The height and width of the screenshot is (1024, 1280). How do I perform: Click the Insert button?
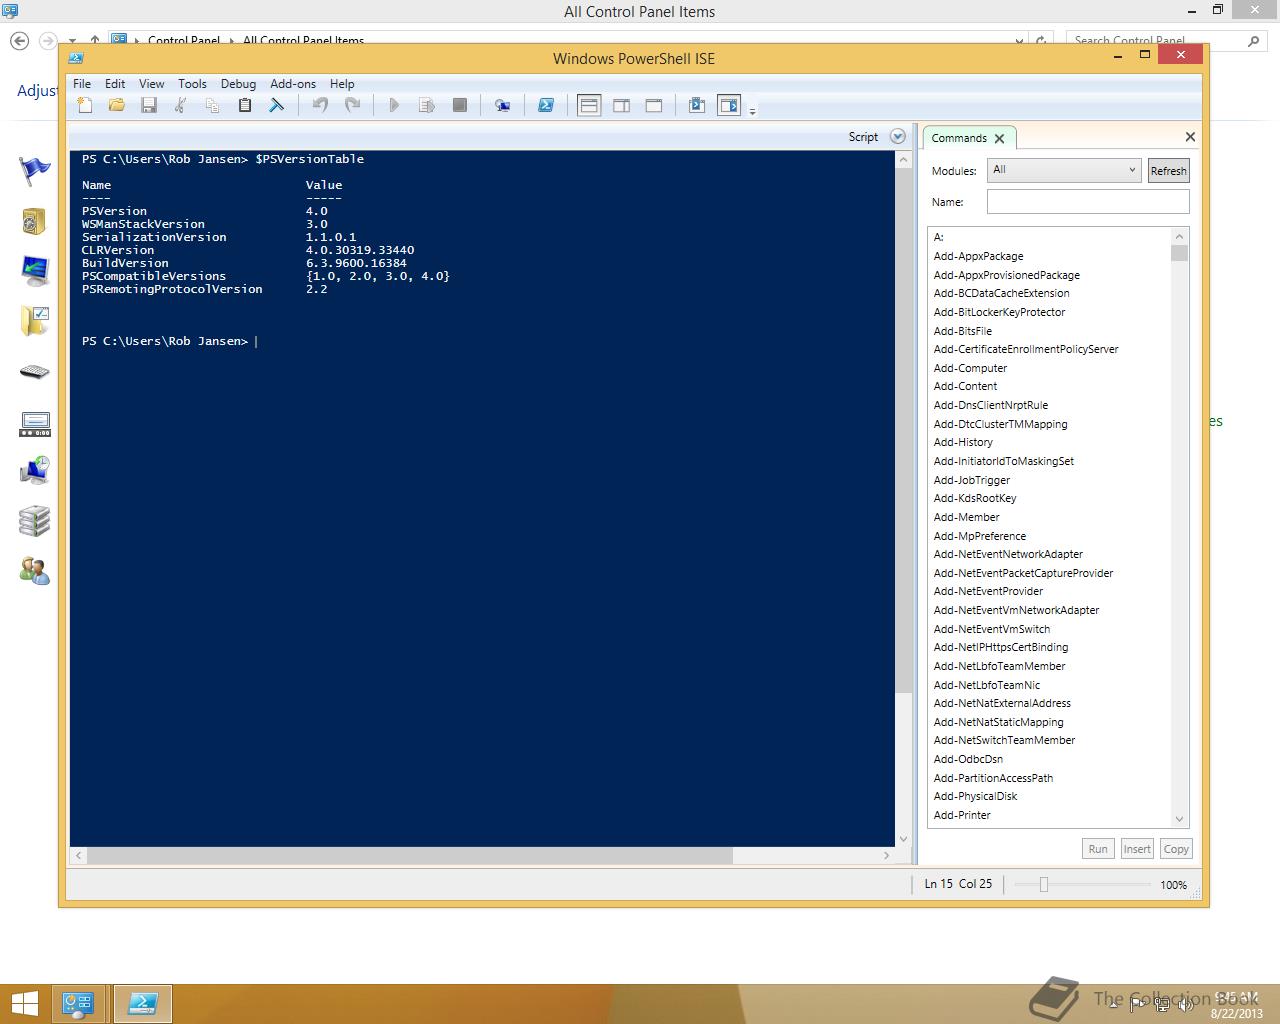tap(1137, 849)
